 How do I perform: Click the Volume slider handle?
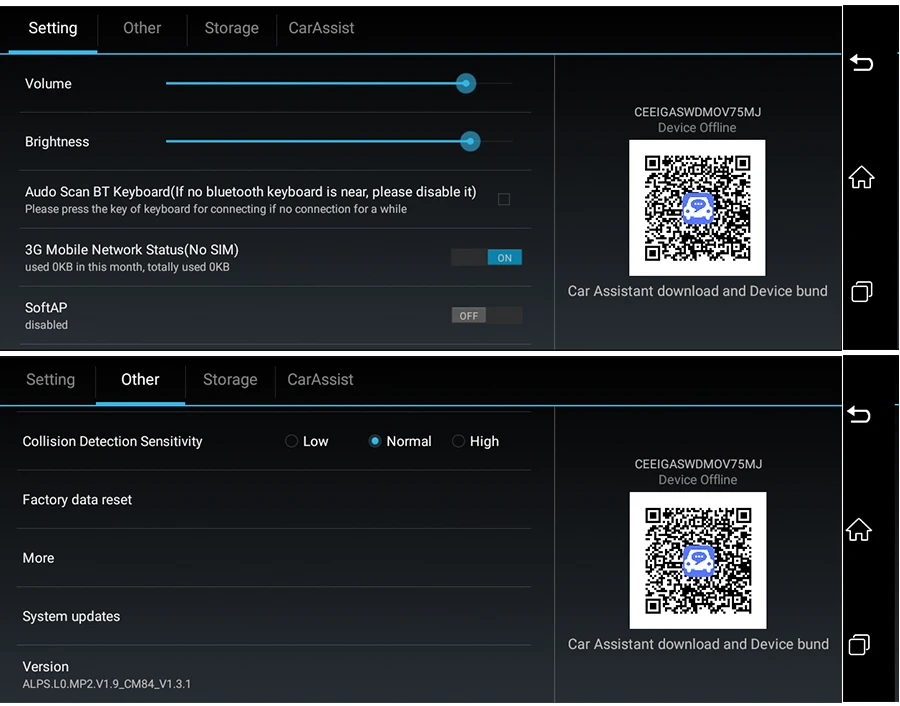465,84
